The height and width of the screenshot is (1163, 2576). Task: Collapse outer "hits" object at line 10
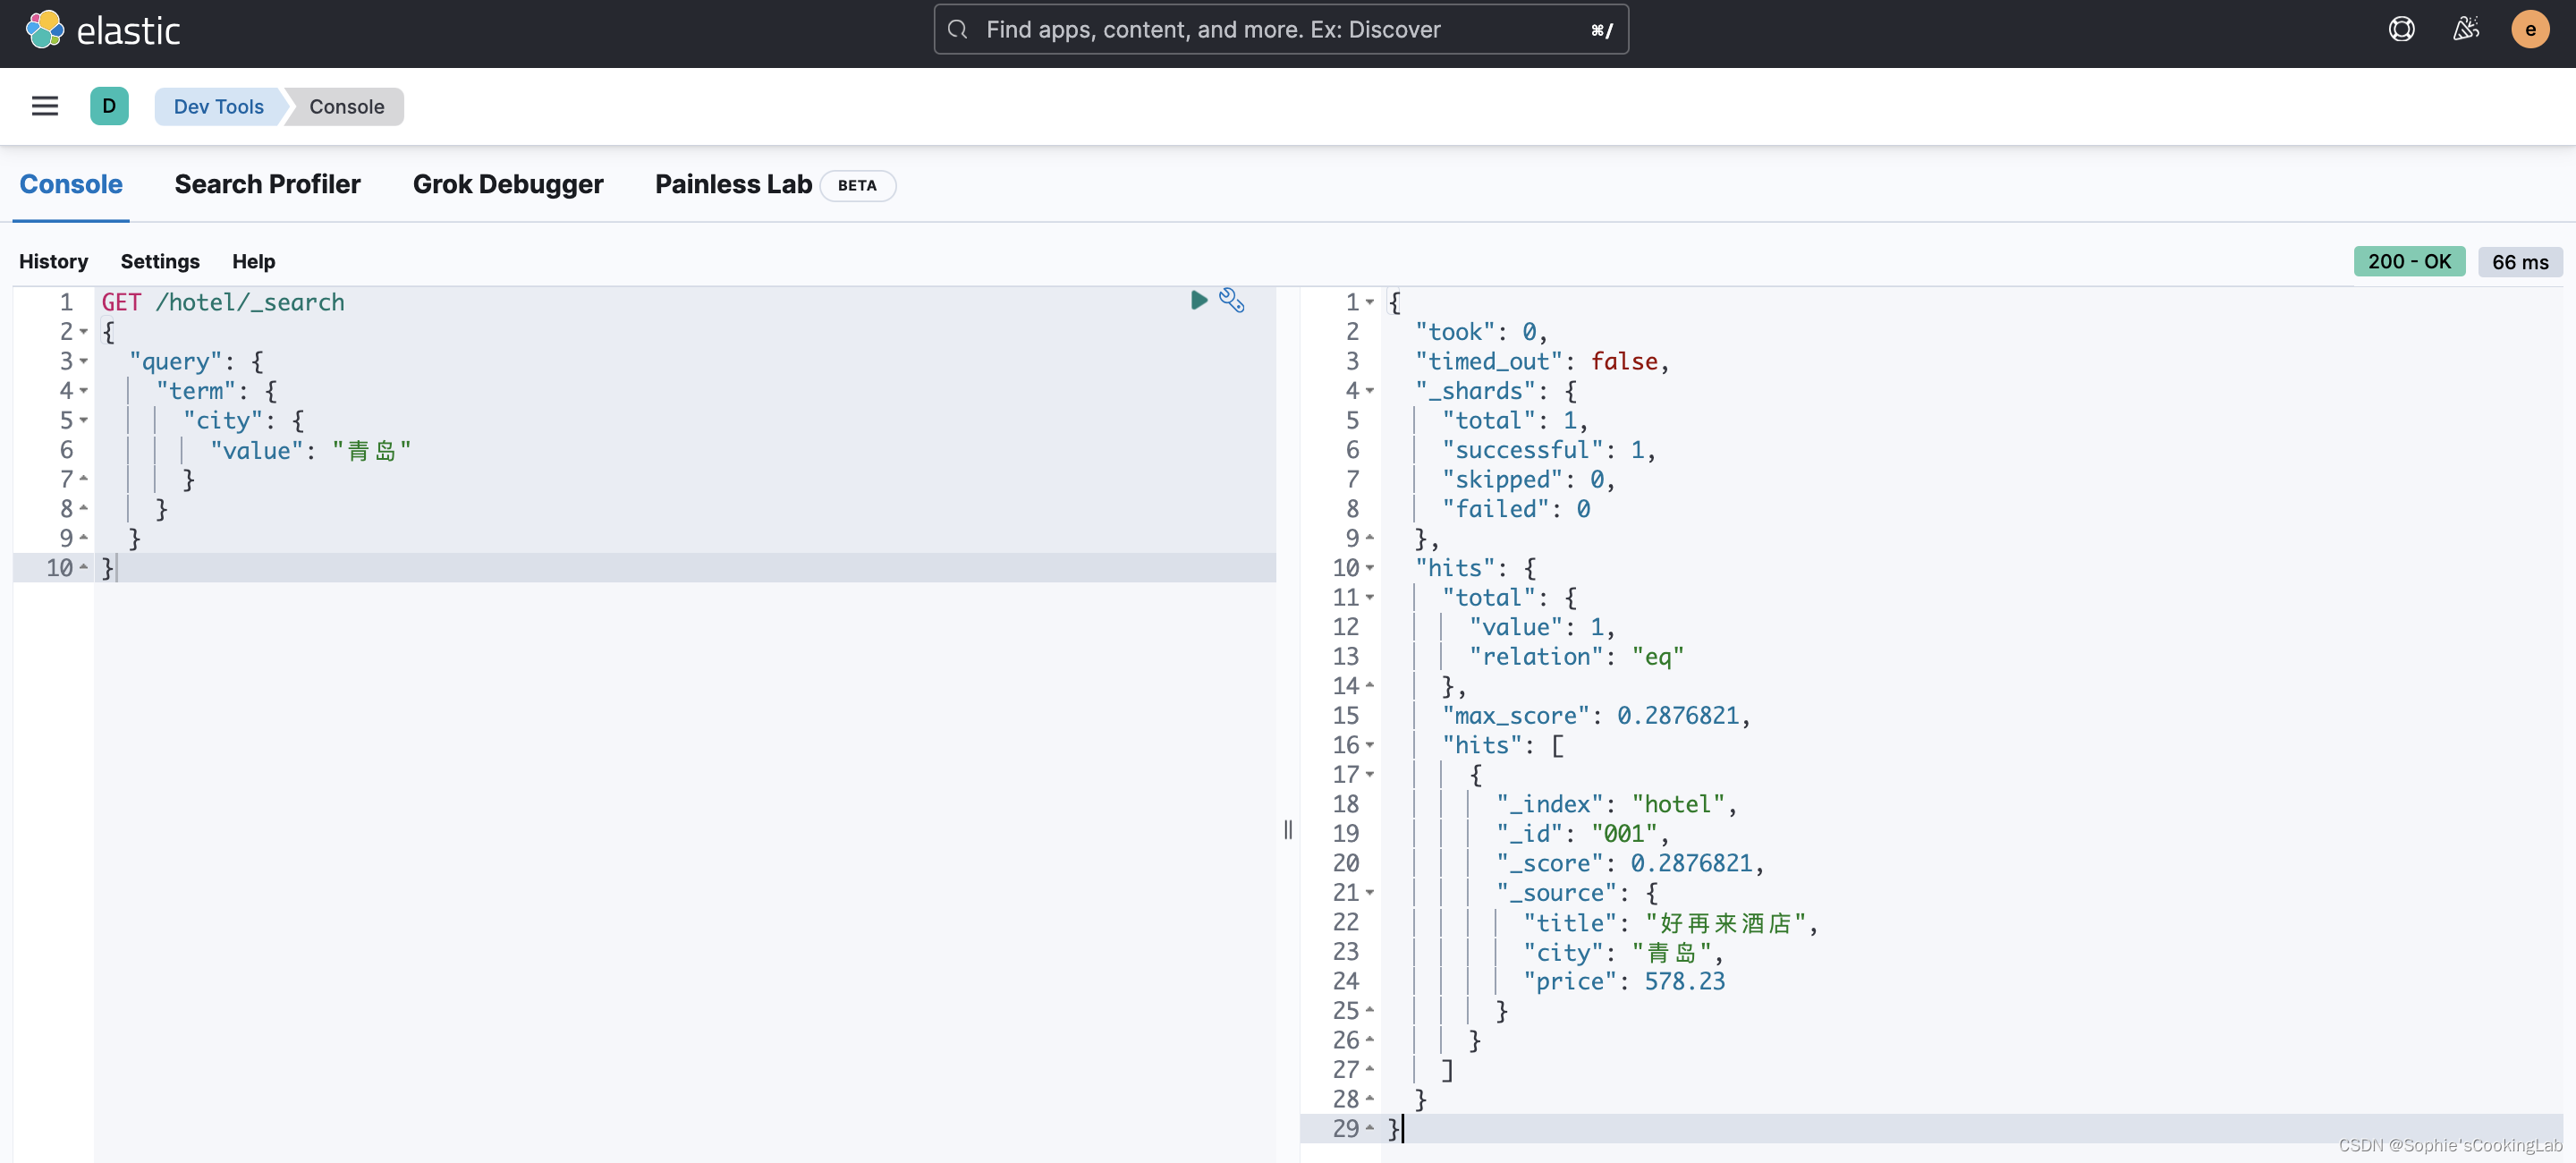(x=1370, y=568)
